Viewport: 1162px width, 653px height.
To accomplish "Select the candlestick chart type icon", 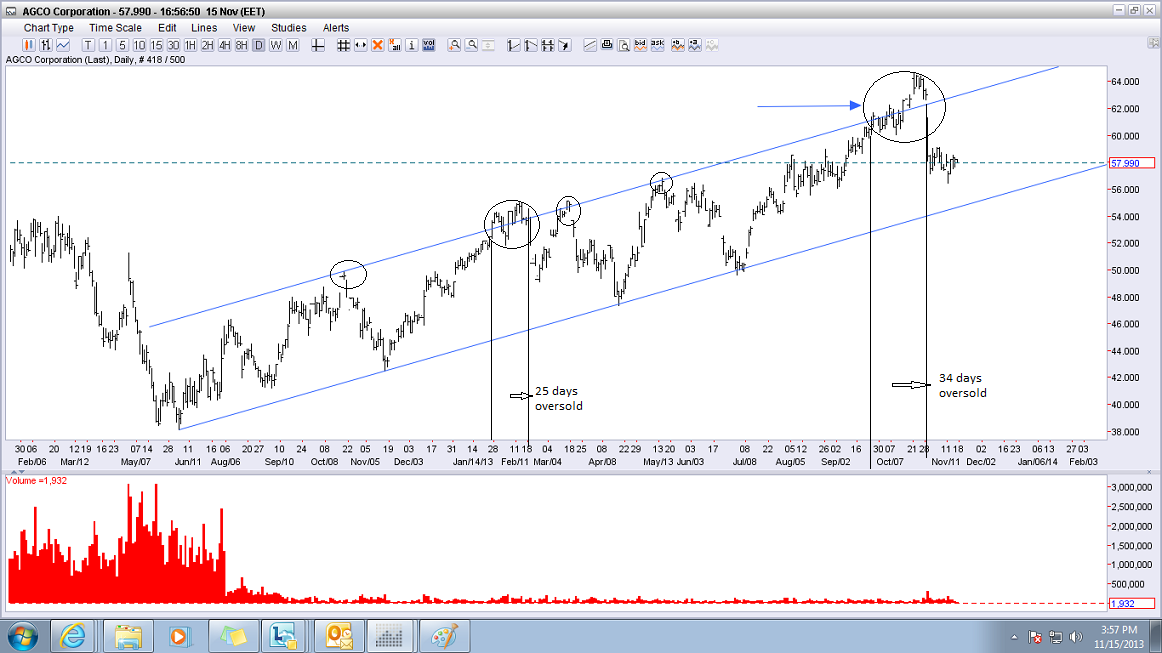I will (x=29, y=45).
